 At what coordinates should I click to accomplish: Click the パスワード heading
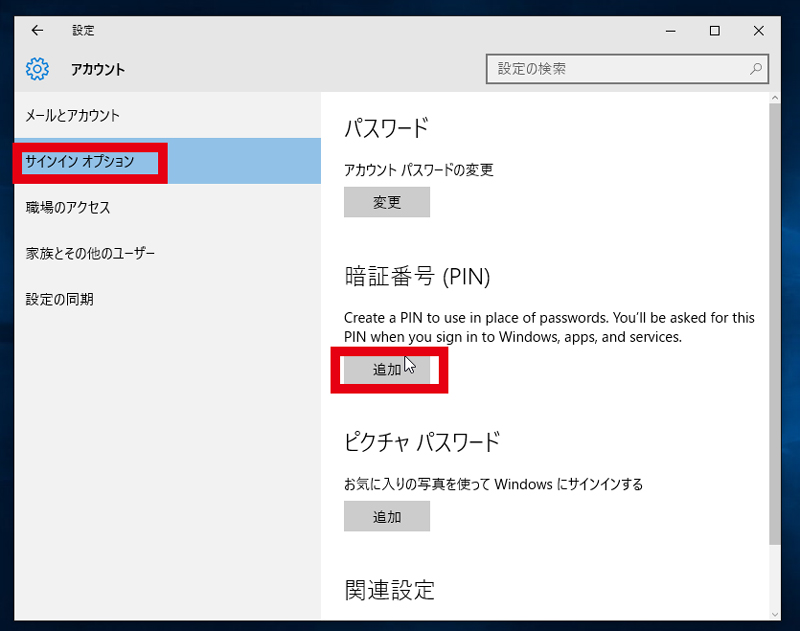tap(386, 128)
